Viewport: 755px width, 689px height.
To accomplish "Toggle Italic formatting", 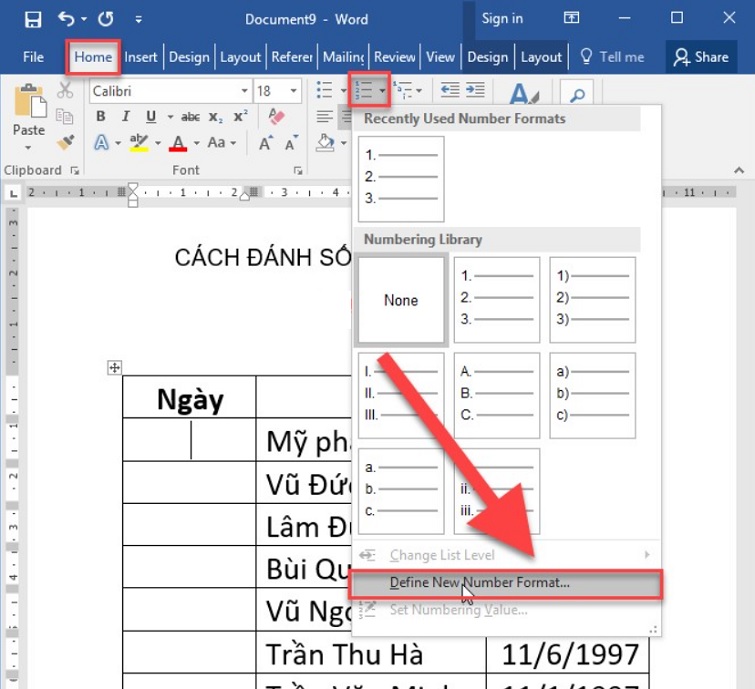I will pyautogui.click(x=125, y=117).
